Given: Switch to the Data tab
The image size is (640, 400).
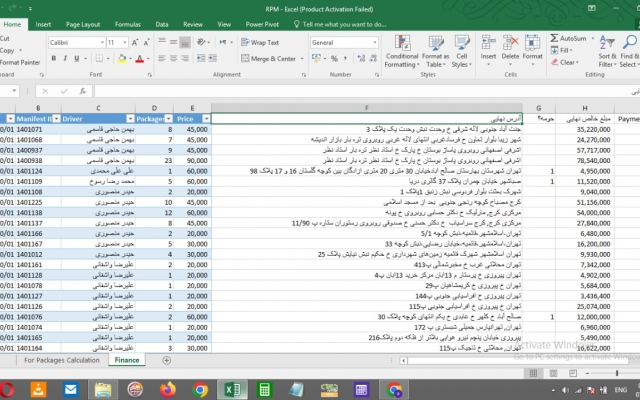Looking at the screenshot, I should [x=162, y=24].
